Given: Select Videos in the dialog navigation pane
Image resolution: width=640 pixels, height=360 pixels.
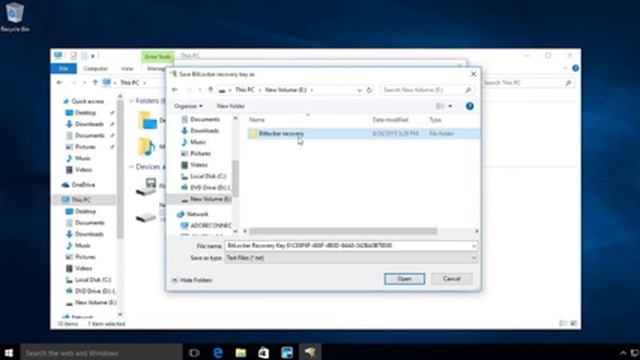Looking at the screenshot, I should pyautogui.click(x=199, y=165).
